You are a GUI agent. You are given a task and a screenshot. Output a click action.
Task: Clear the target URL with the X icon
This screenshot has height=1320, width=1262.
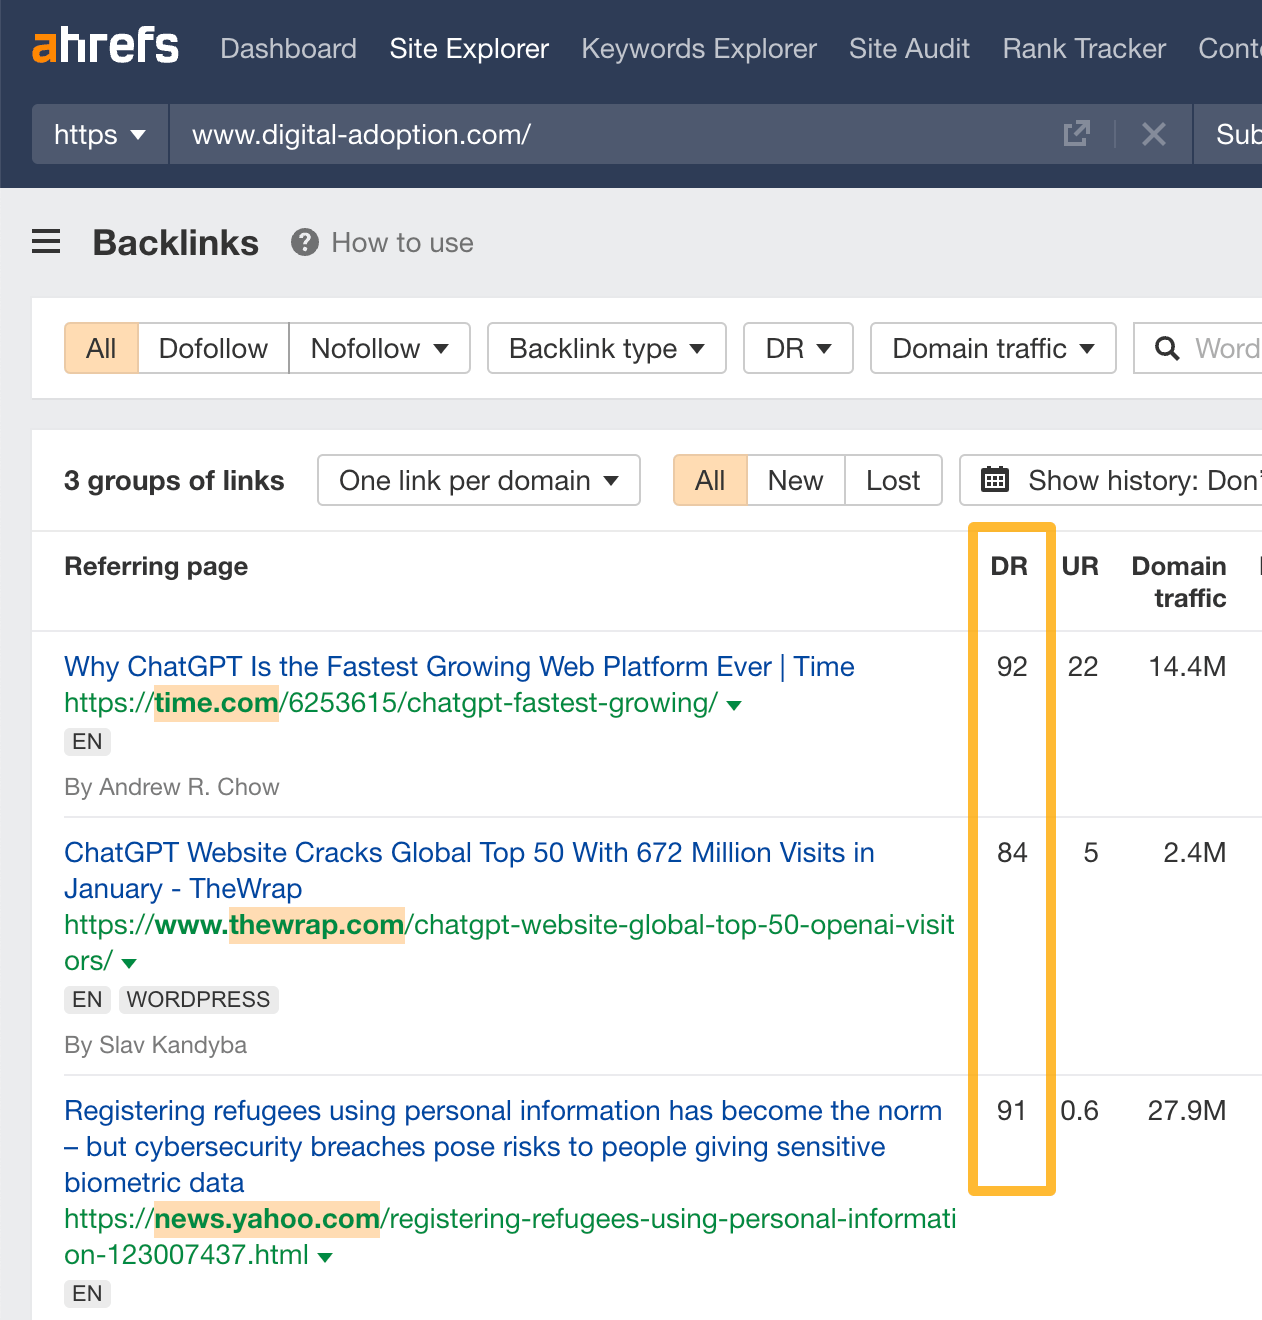click(x=1154, y=134)
